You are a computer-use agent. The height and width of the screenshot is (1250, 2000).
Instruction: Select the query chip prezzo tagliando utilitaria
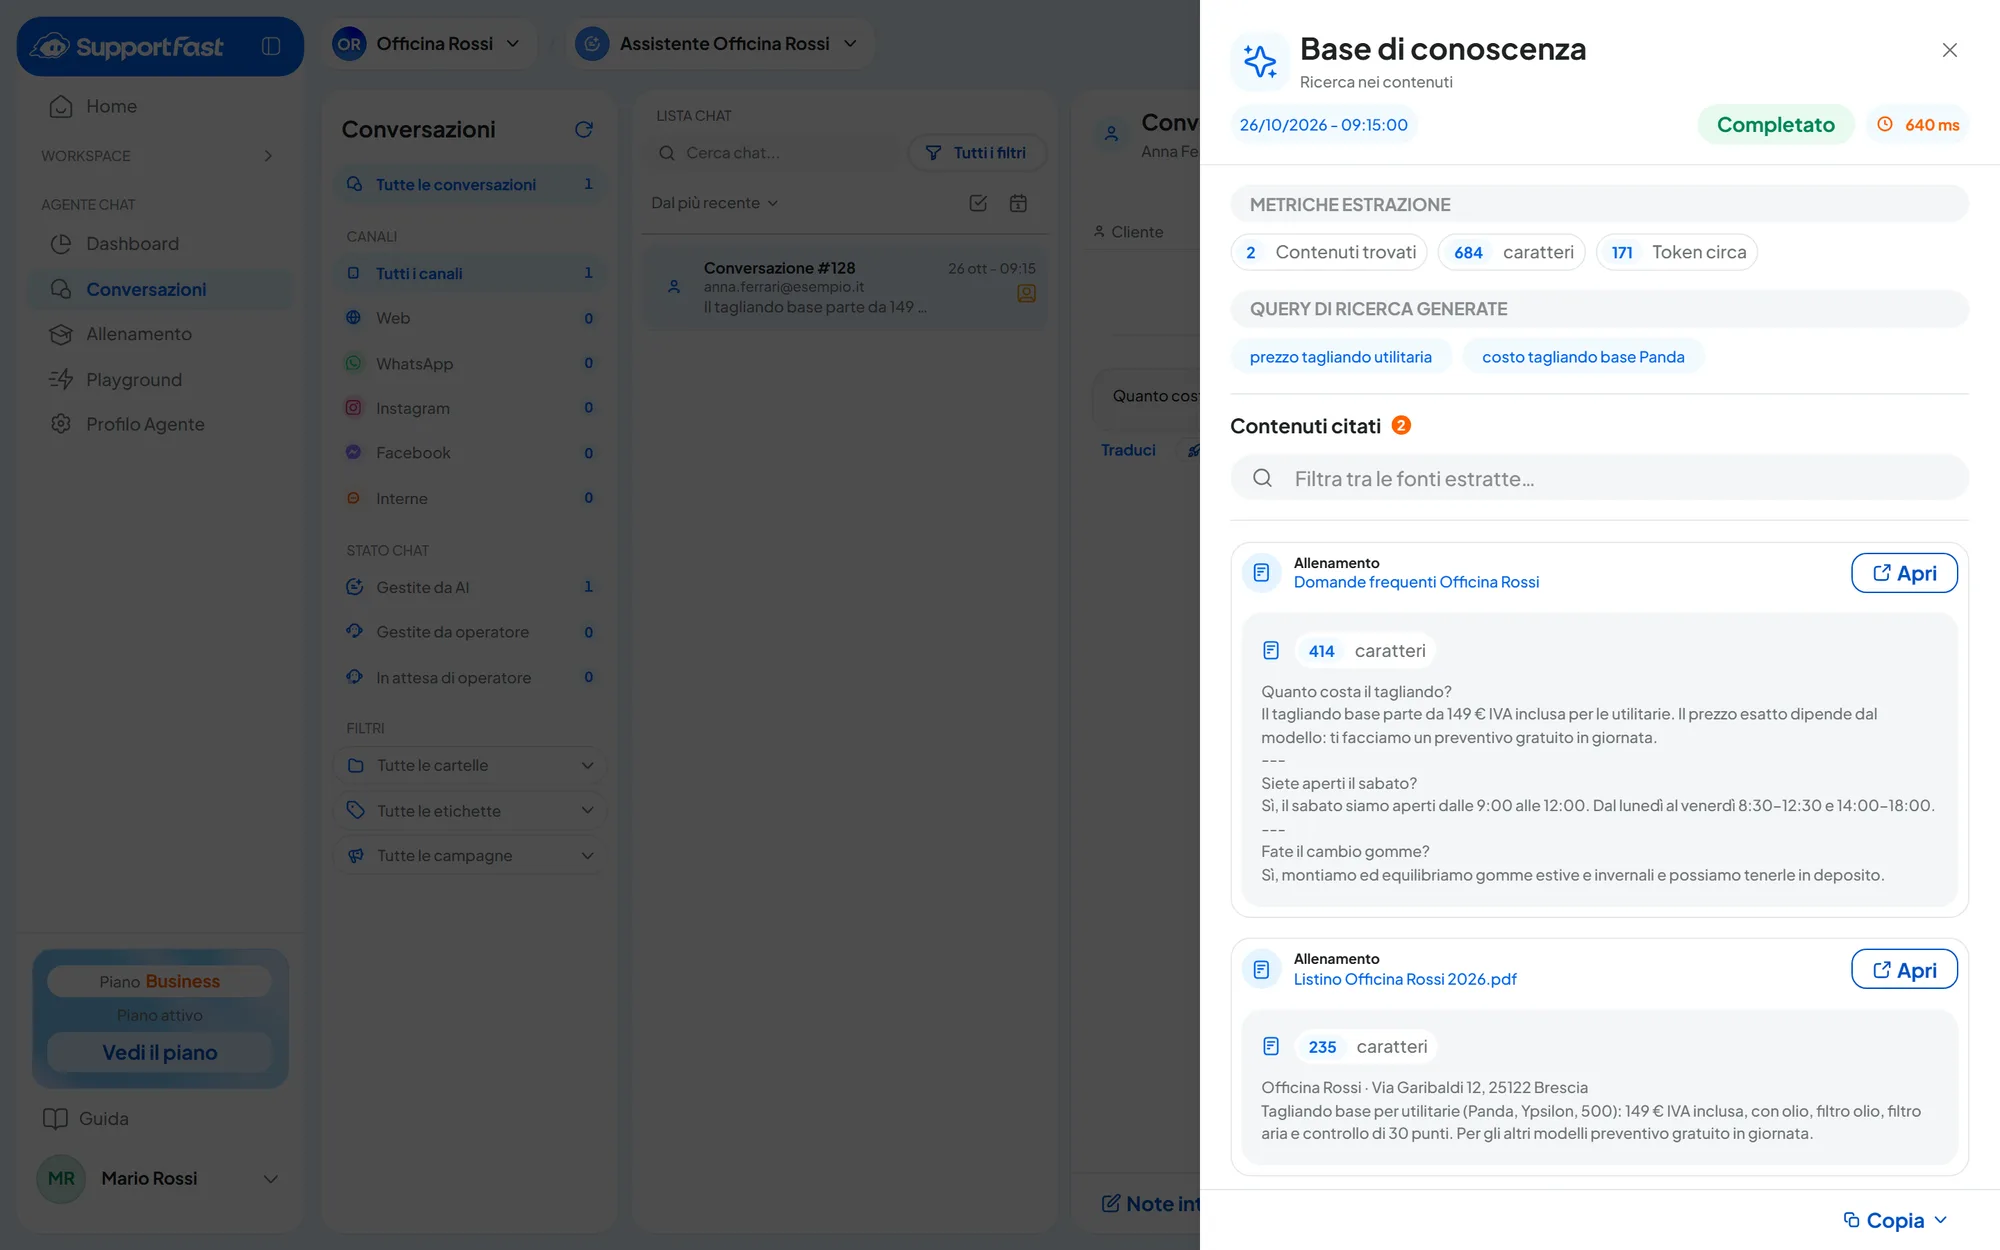click(1340, 357)
